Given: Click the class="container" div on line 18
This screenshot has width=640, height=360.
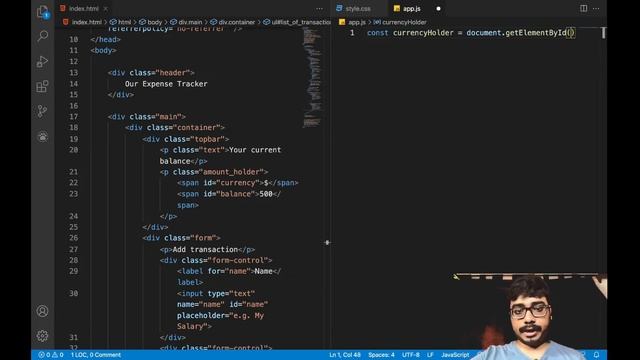Looking at the screenshot, I should (x=175, y=128).
